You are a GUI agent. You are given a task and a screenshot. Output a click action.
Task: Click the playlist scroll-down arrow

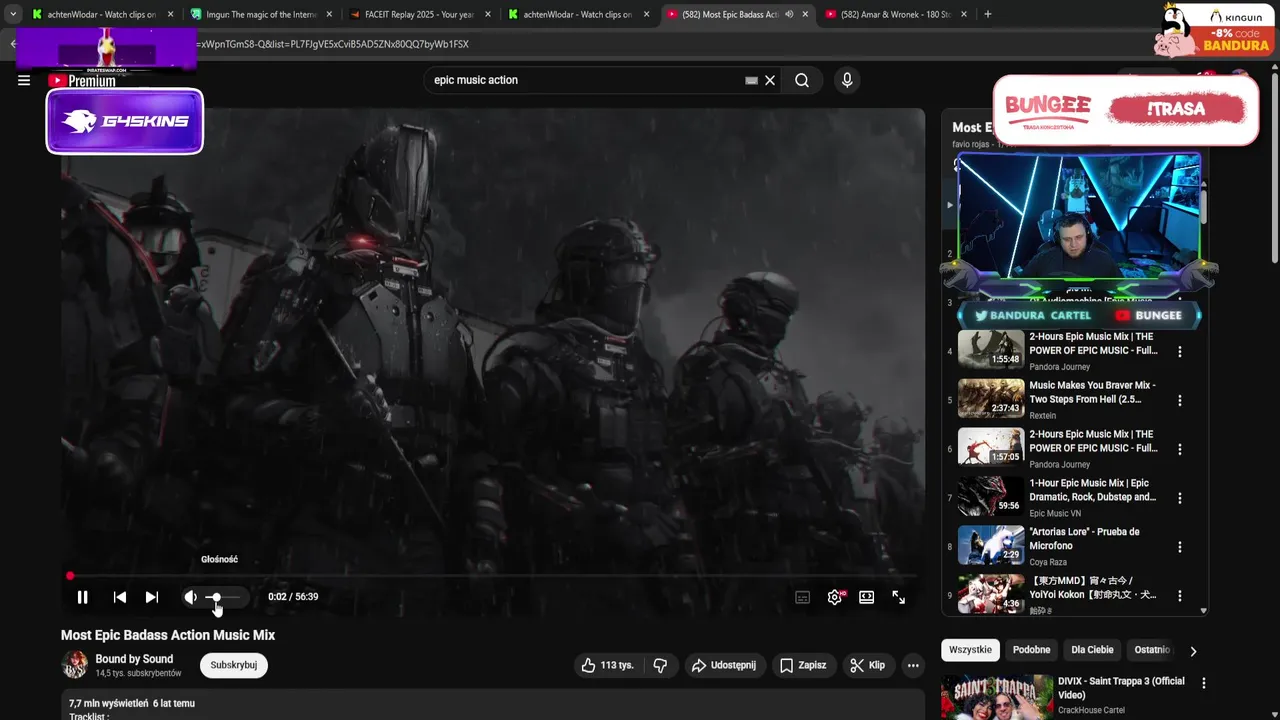pyautogui.click(x=1204, y=610)
